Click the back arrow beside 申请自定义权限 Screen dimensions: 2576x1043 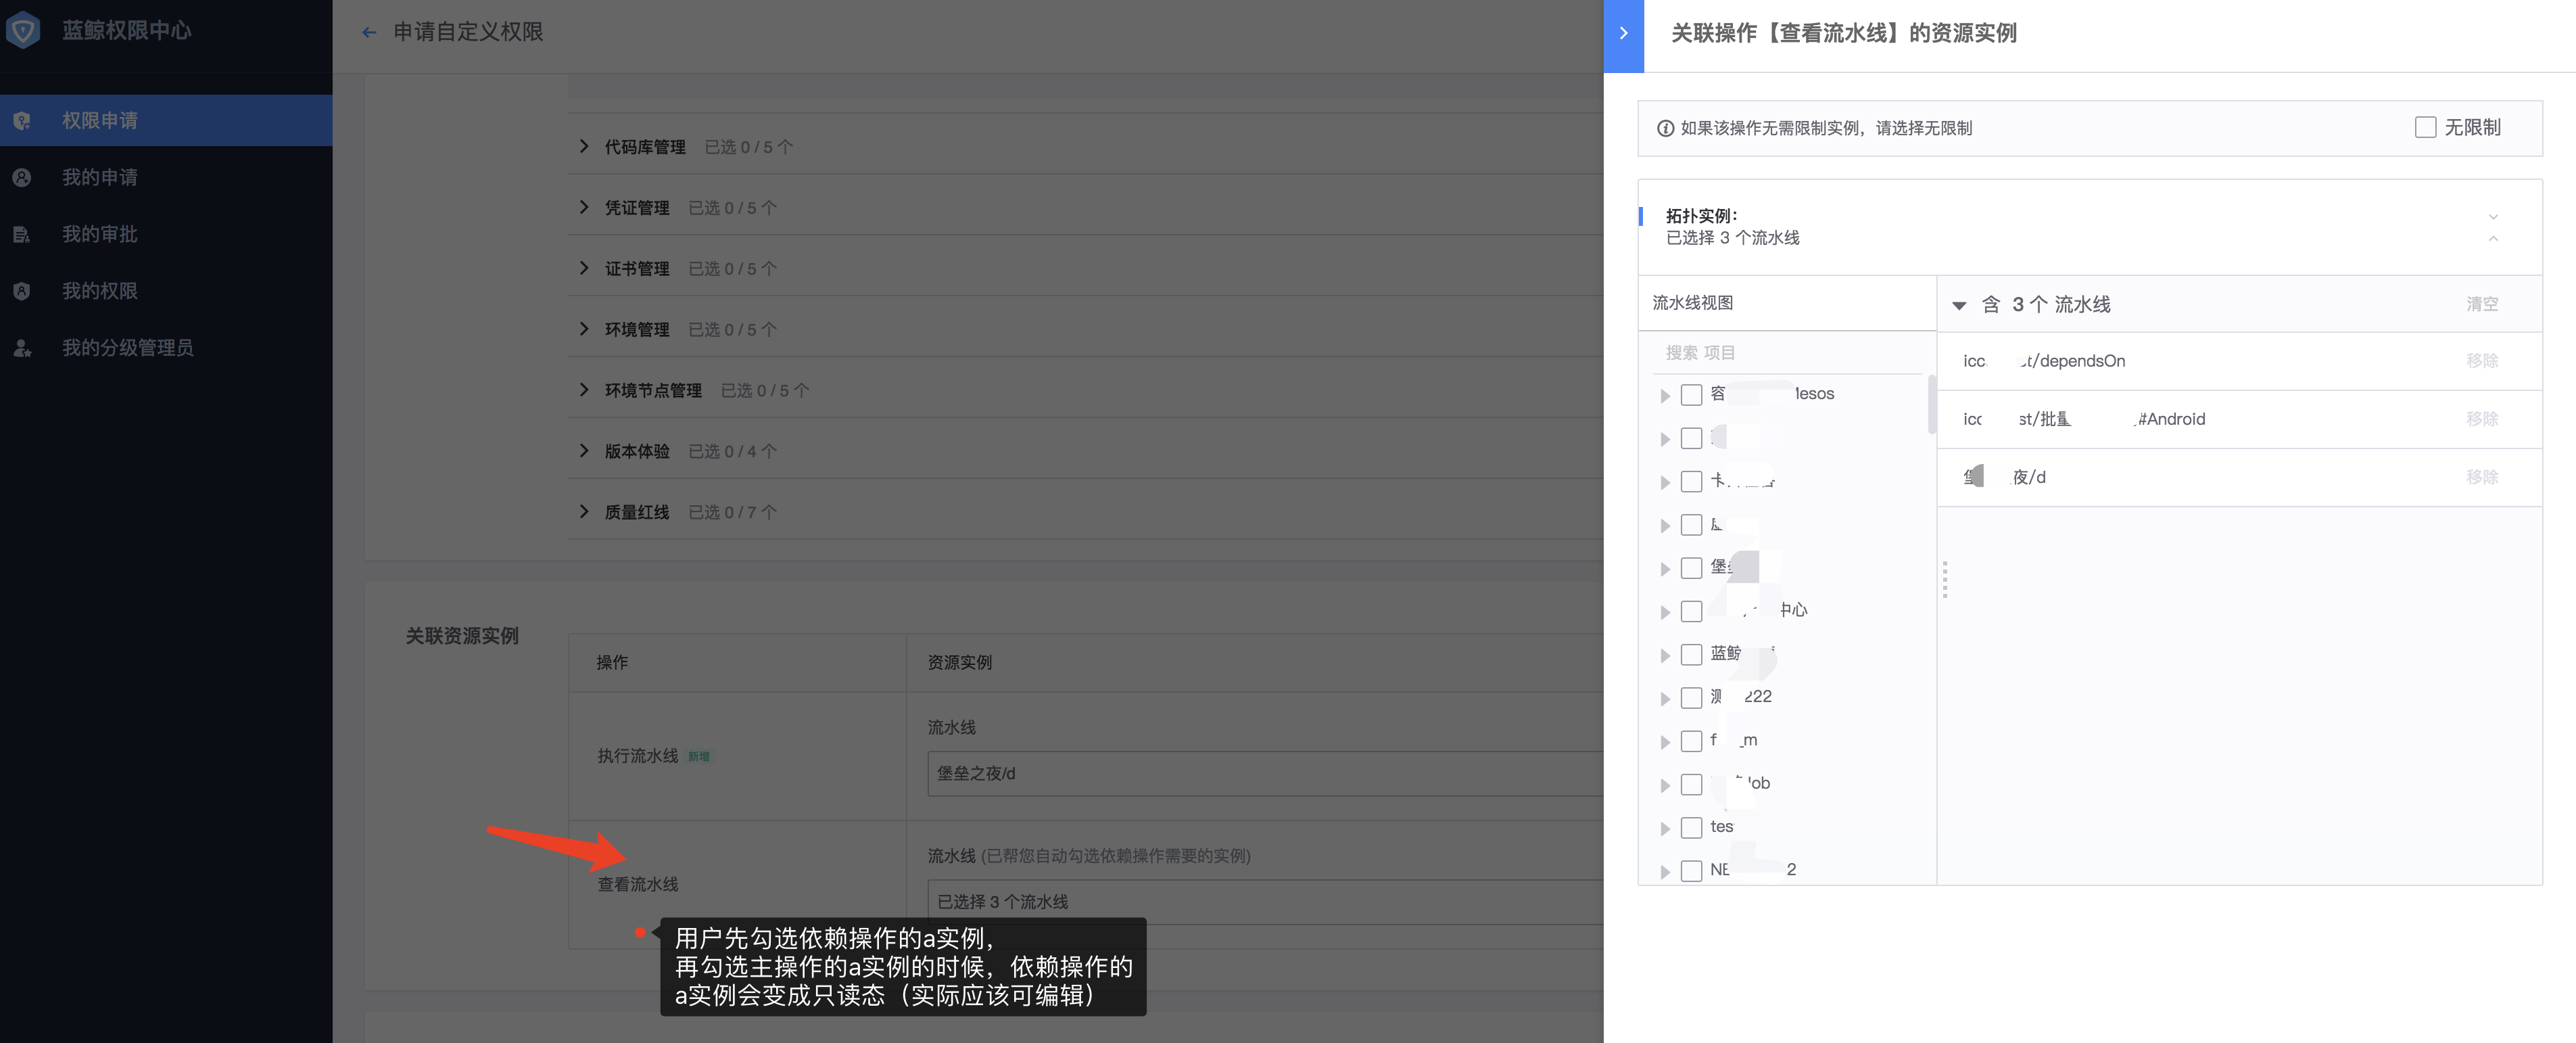tap(369, 32)
